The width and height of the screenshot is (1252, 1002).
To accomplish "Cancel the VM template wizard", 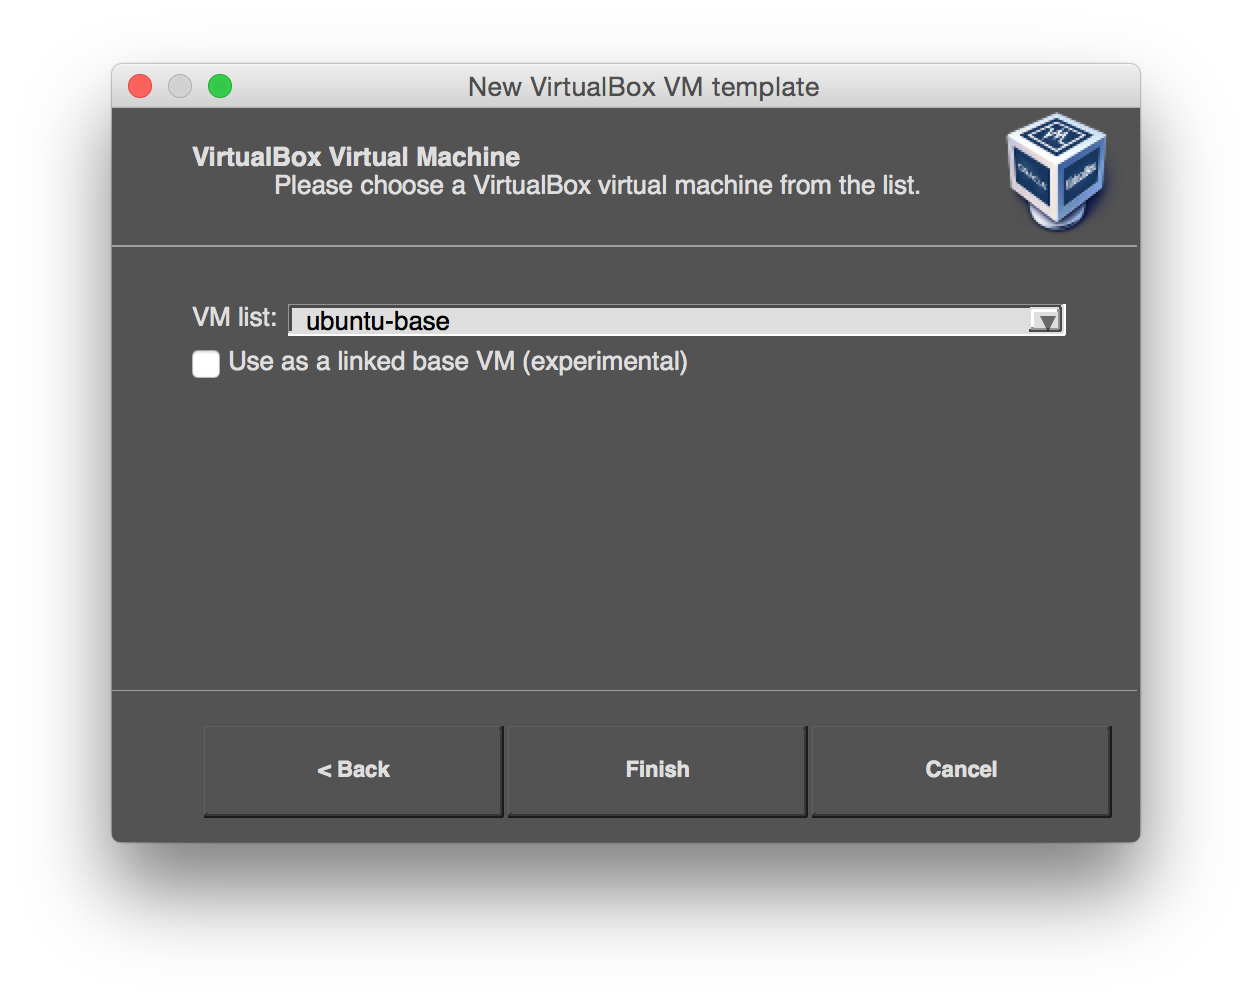I will click(960, 769).
